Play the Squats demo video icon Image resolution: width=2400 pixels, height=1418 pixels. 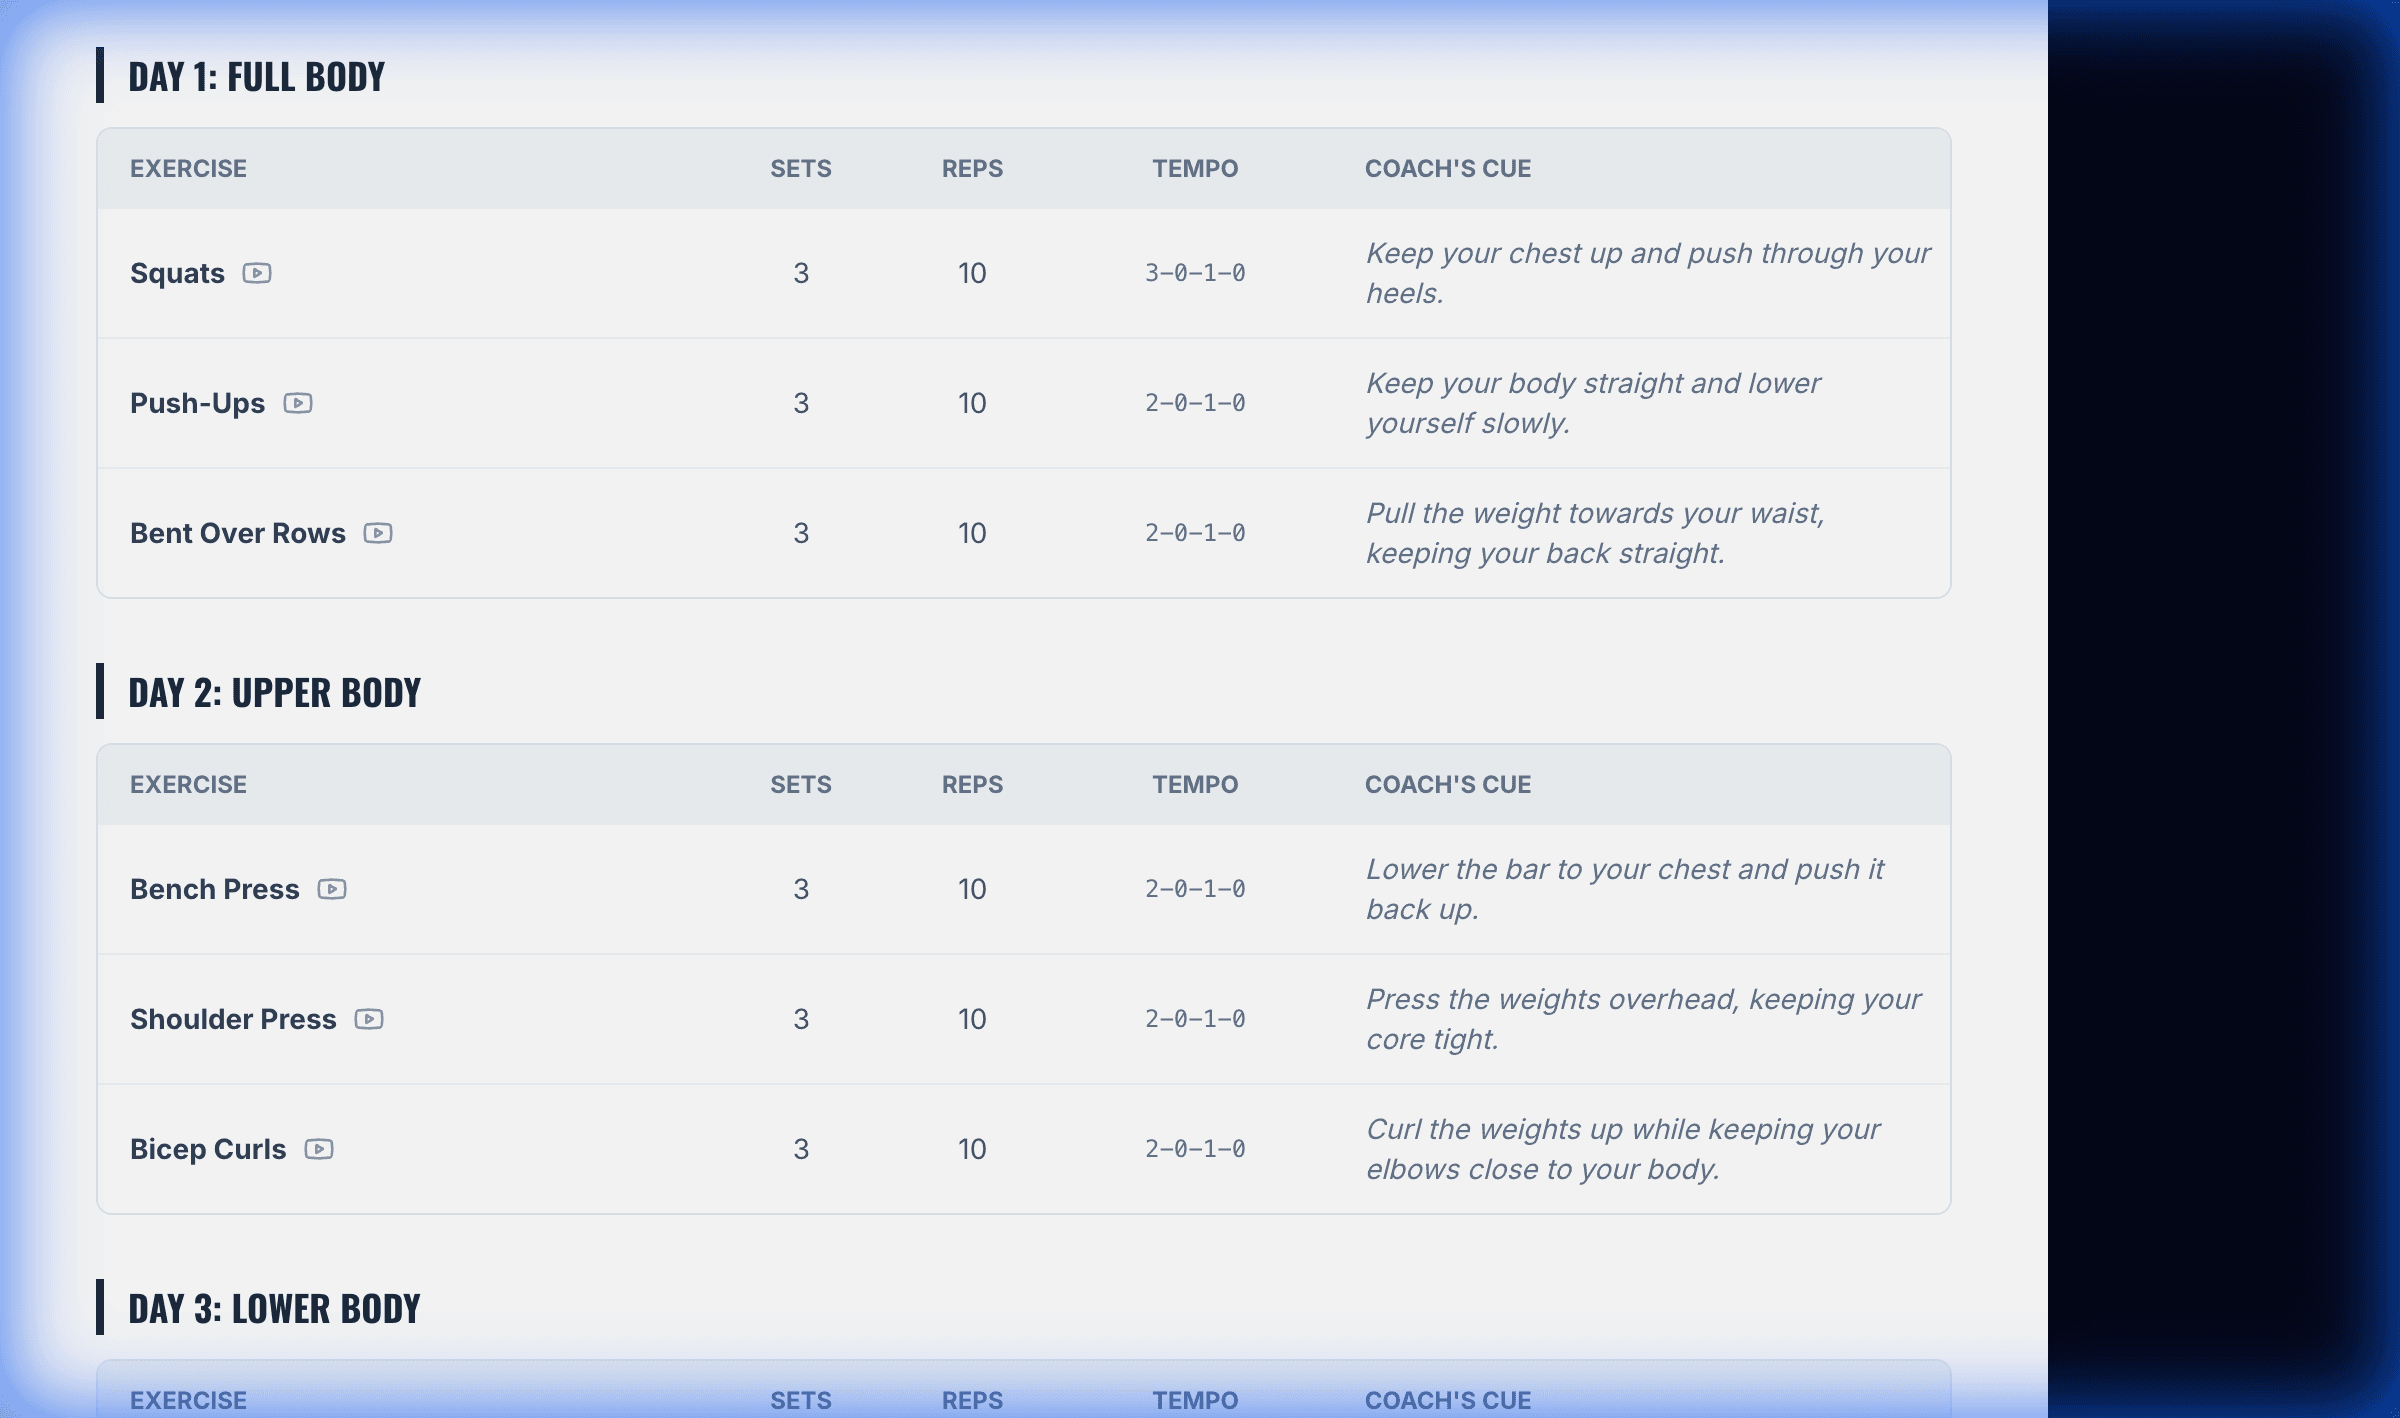pos(257,273)
